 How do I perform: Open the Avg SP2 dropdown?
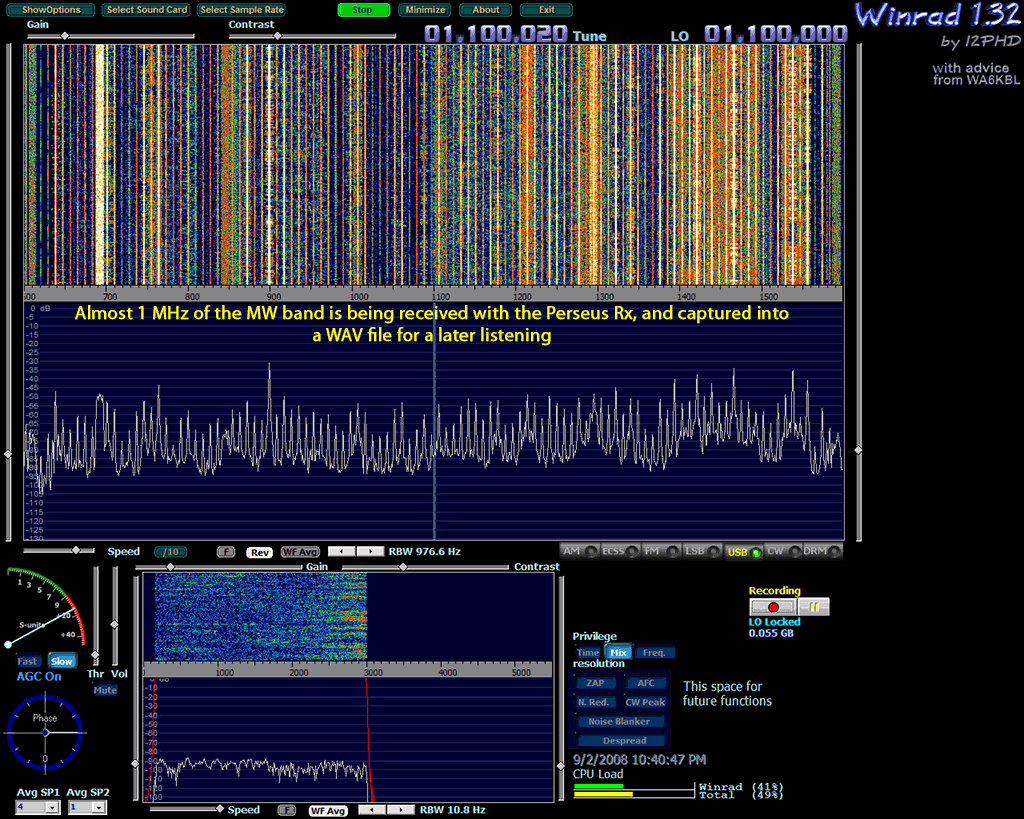[x=87, y=807]
